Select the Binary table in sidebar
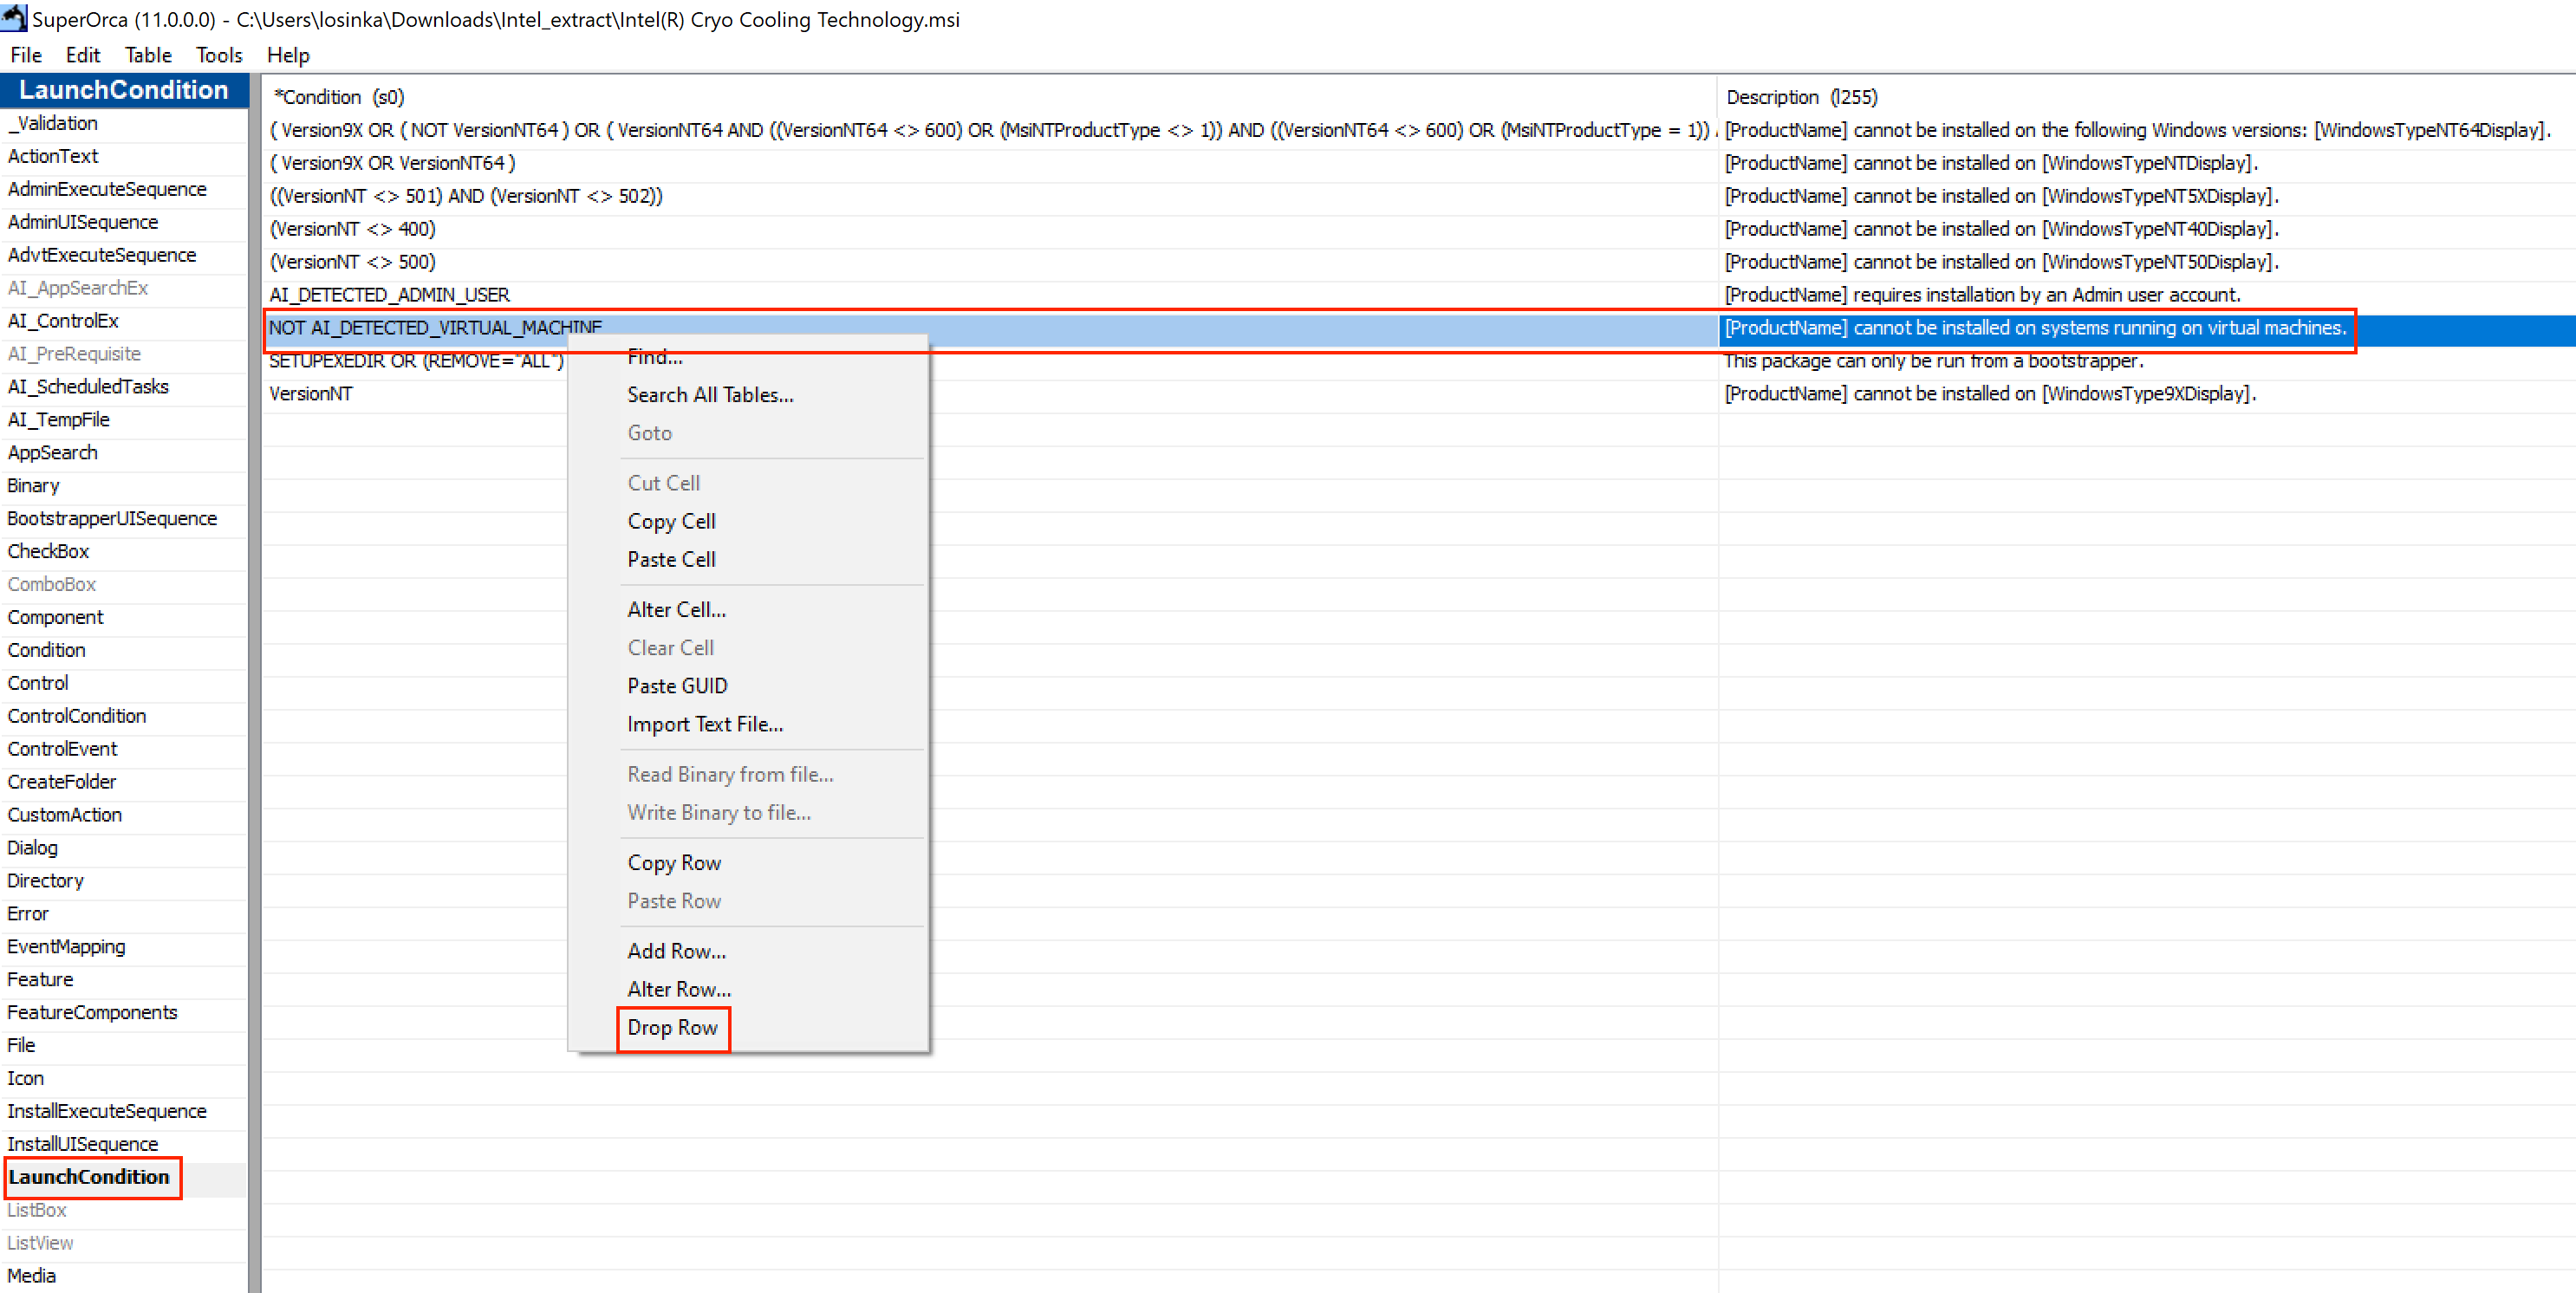 click(33, 486)
